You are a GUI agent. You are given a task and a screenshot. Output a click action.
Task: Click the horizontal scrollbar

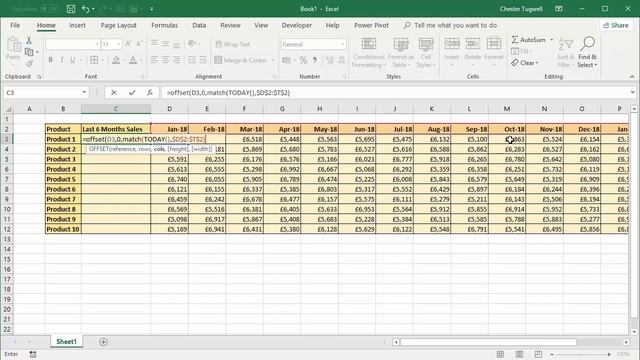[x=488, y=342]
